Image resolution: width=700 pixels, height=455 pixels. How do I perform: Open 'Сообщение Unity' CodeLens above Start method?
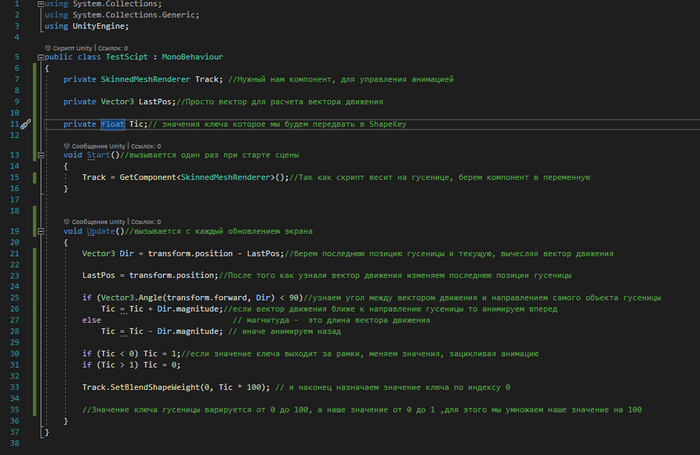(x=96, y=145)
